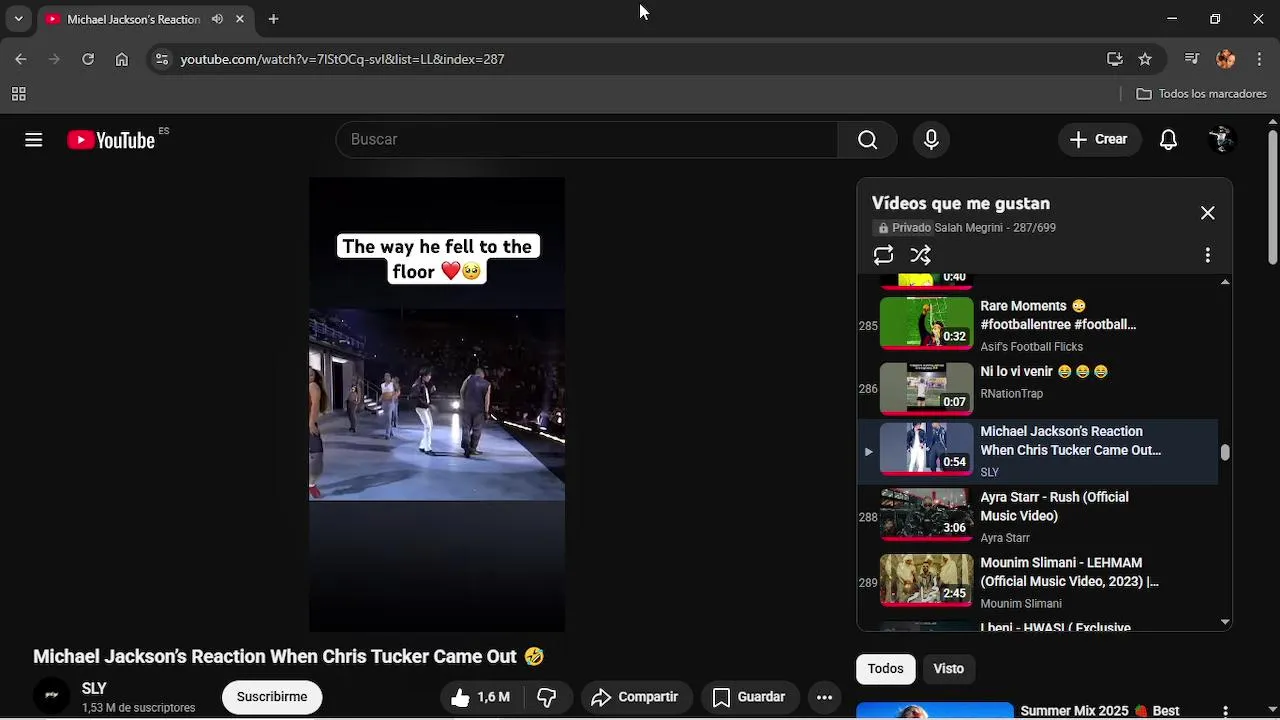Select the Visto filter chip
The image size is (1280, 720).
pos(948,669)
